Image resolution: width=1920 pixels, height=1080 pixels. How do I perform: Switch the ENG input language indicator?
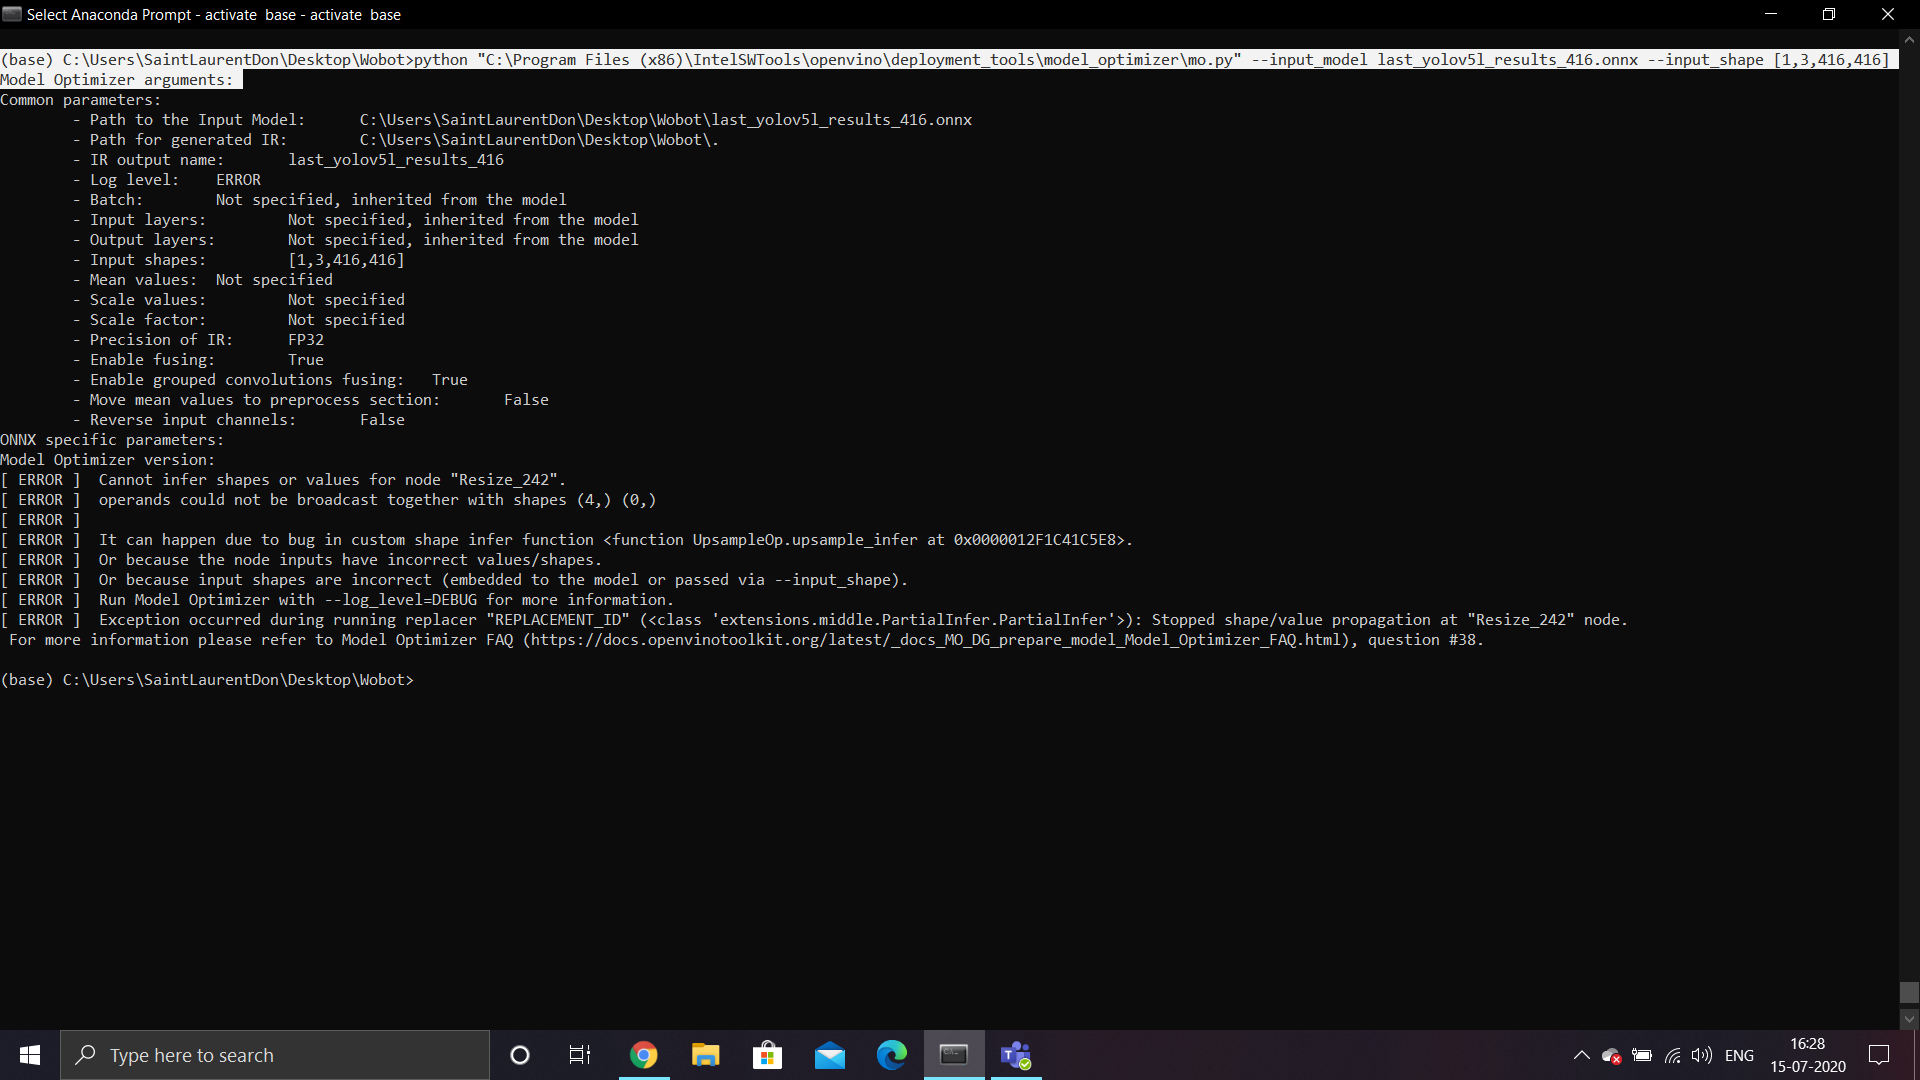point(1739,1055)
